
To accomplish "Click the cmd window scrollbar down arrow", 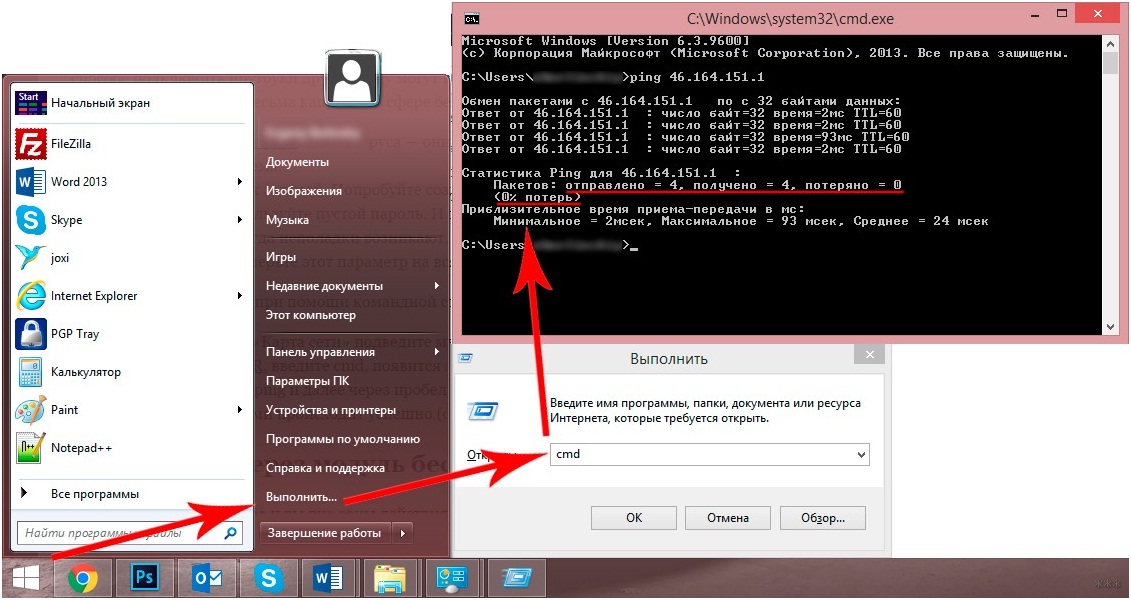I will [x=1111, y=327].
